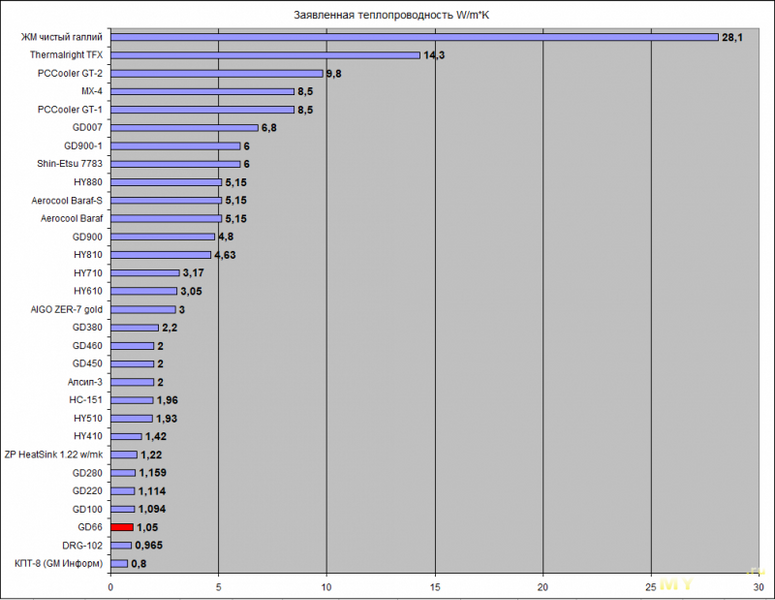The height and width of the screenshot is (600, 775).
Task: Select the 'Aerocool Baraf' label
Action: click(x=72, y=218)
